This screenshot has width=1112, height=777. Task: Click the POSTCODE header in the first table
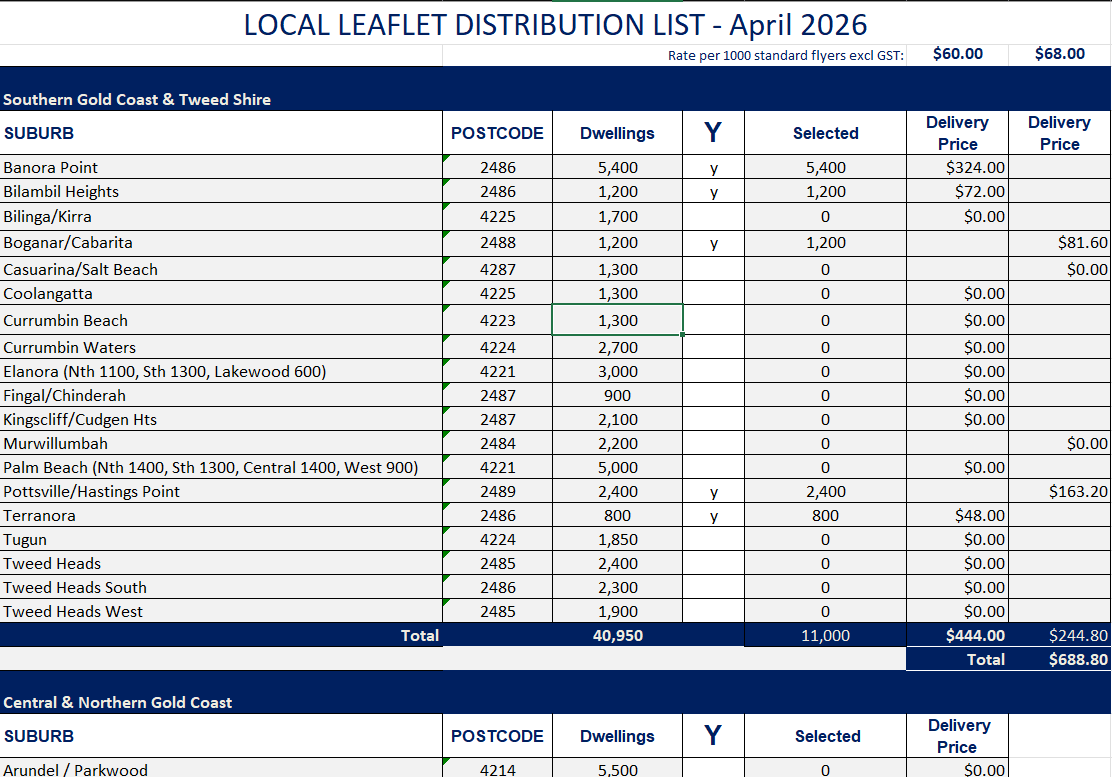[497, 133]
